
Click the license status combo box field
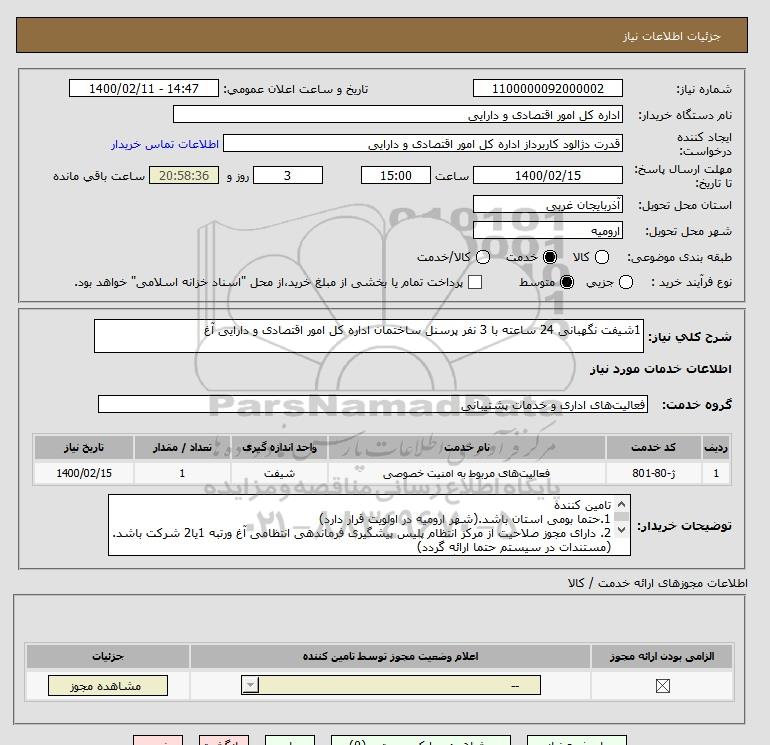[x=391, y=685]
